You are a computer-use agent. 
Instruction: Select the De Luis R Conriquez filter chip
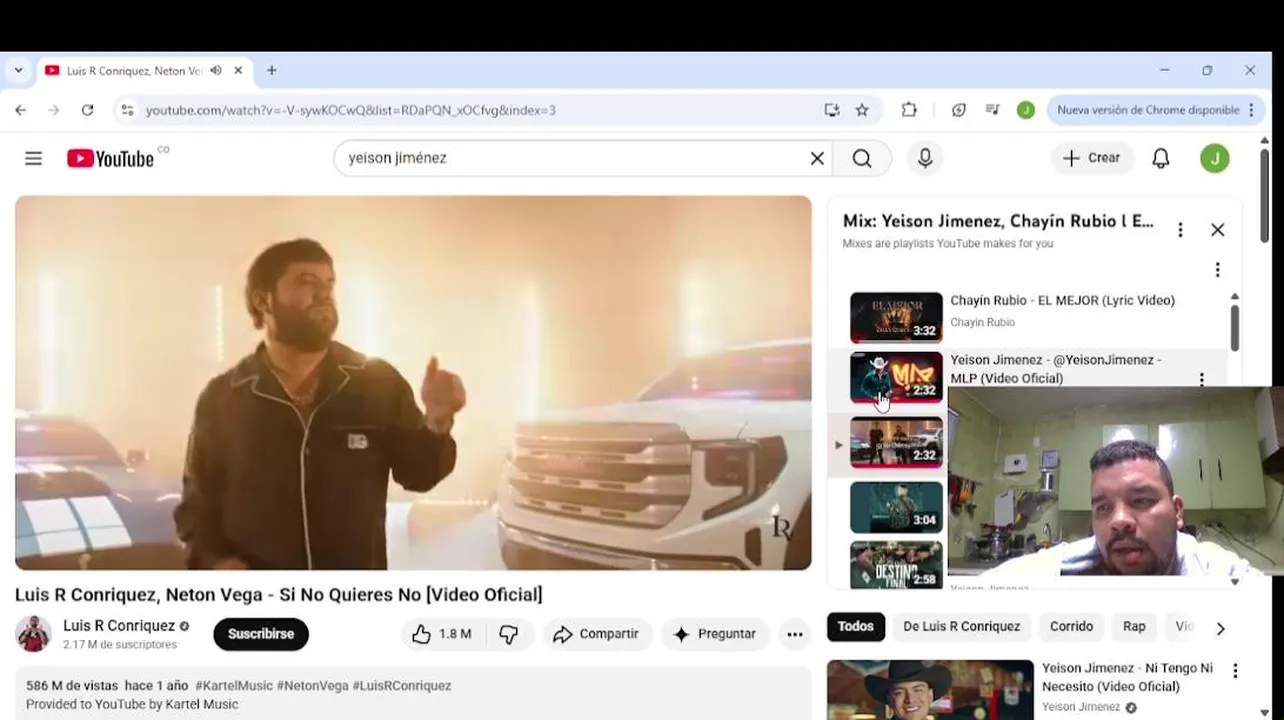(962, 627)
